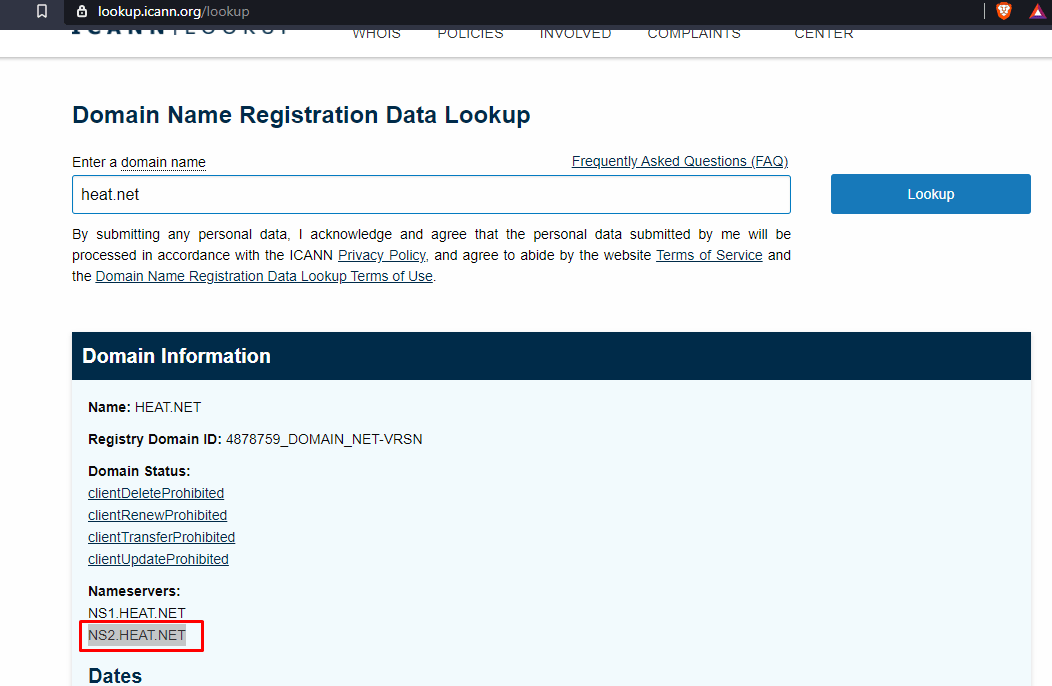
Task: Open Domain Name Registration Data Lookup Terms of Use
Action: click(264, 276)
